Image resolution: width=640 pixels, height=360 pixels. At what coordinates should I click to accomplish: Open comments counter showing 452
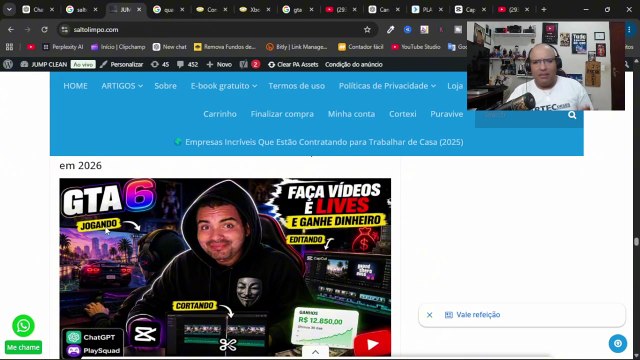(187, 64)
